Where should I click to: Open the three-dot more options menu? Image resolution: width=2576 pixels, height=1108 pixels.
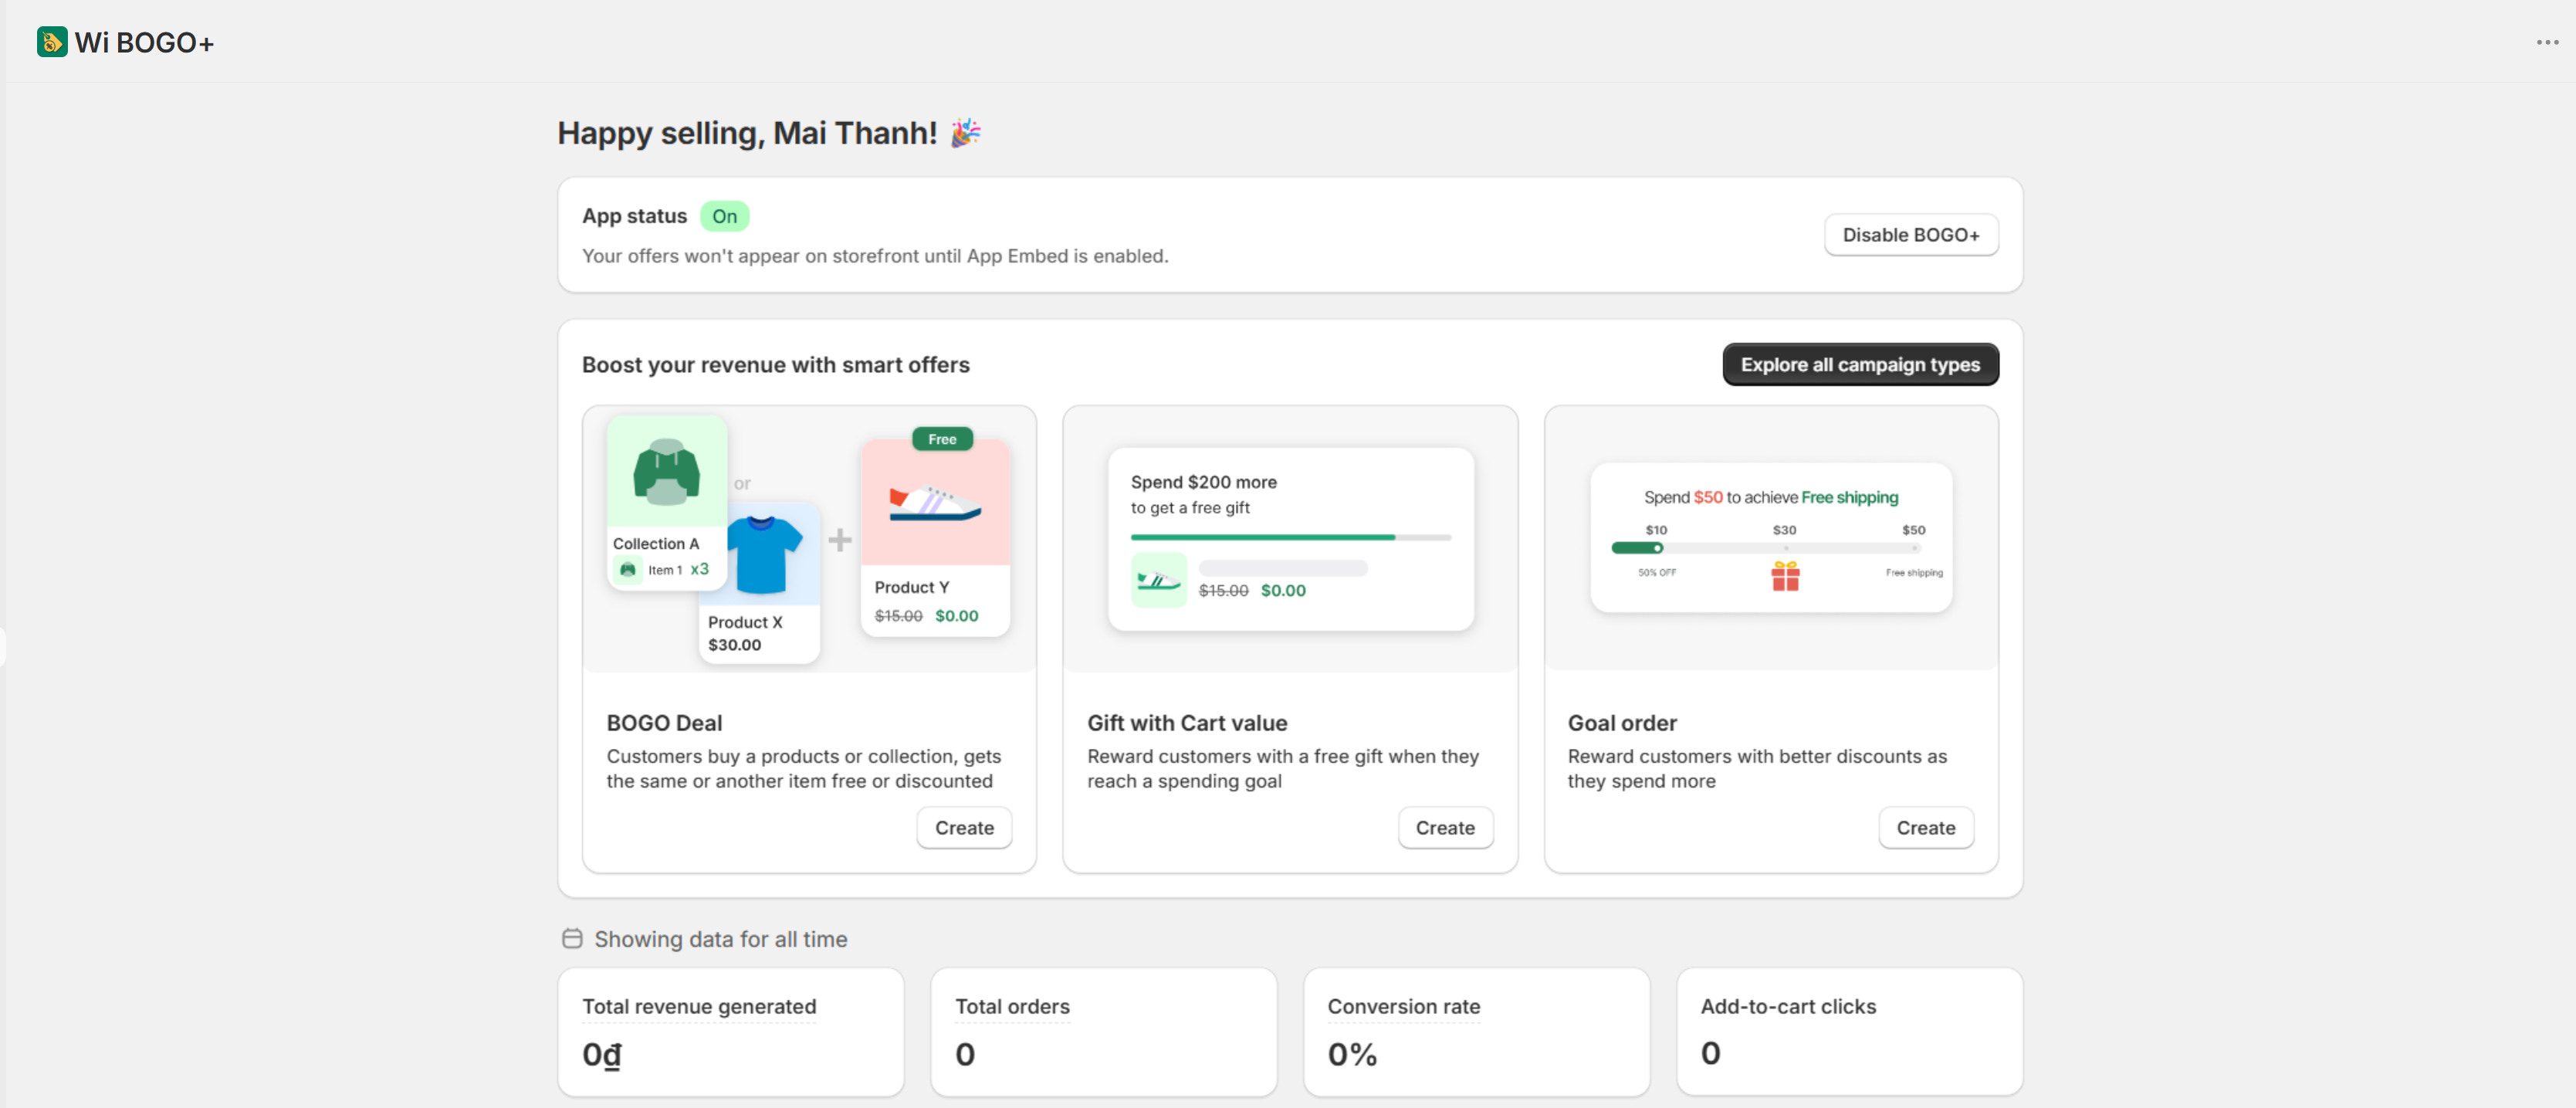point(2547,42)
